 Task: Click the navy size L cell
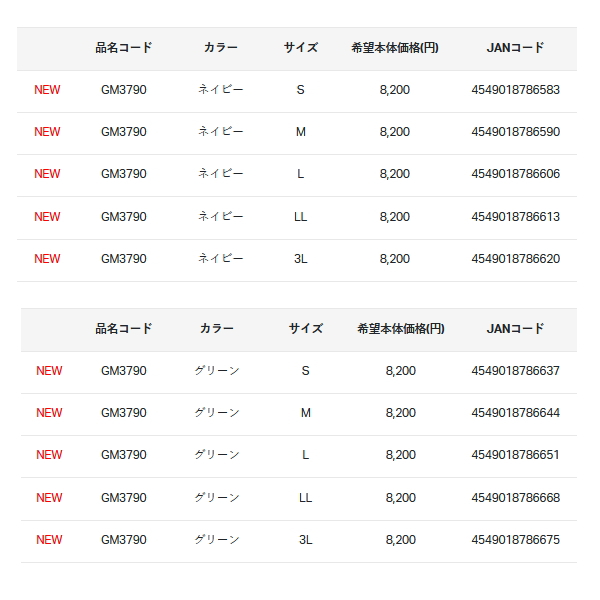click(x=300, y=174)
